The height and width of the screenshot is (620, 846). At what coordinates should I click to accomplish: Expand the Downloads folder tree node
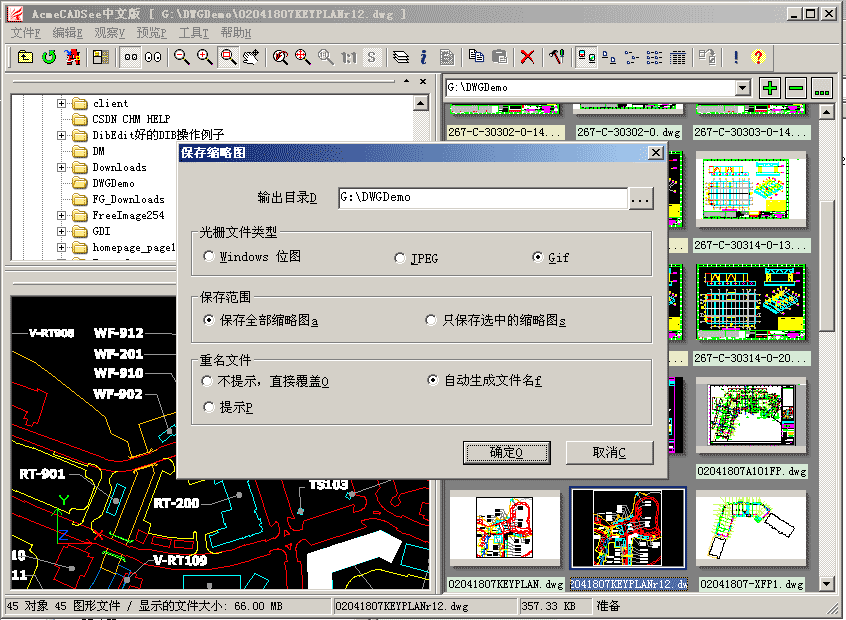62,167
